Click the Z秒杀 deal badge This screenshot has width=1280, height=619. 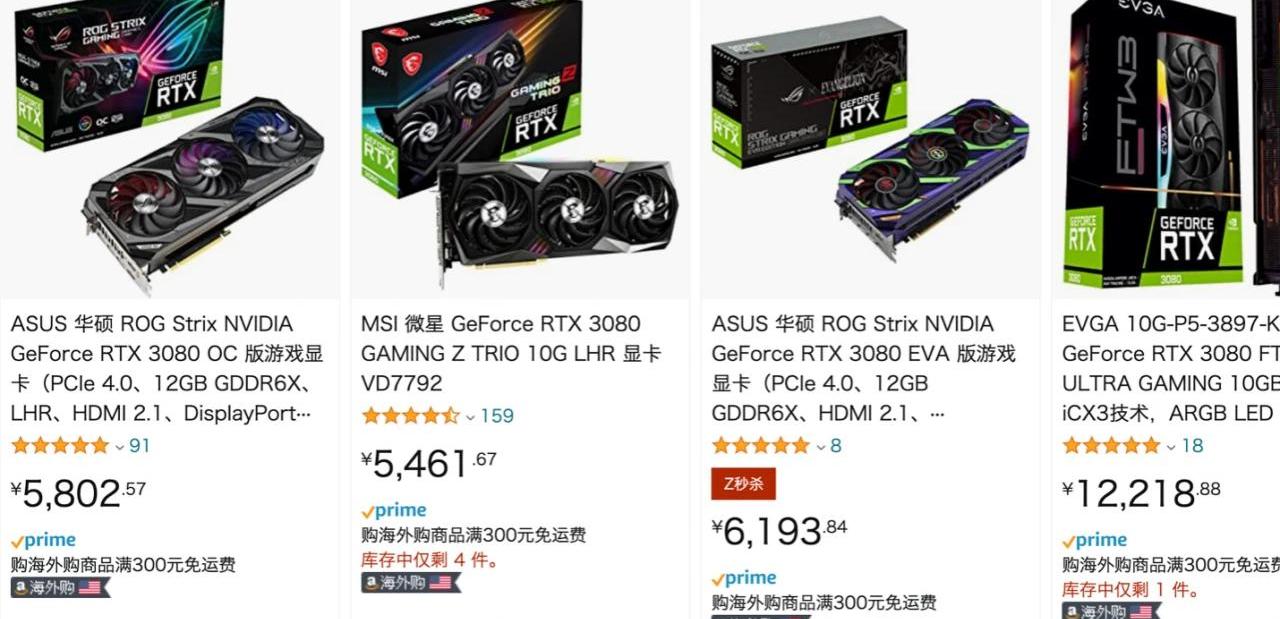tap(743, 484)
